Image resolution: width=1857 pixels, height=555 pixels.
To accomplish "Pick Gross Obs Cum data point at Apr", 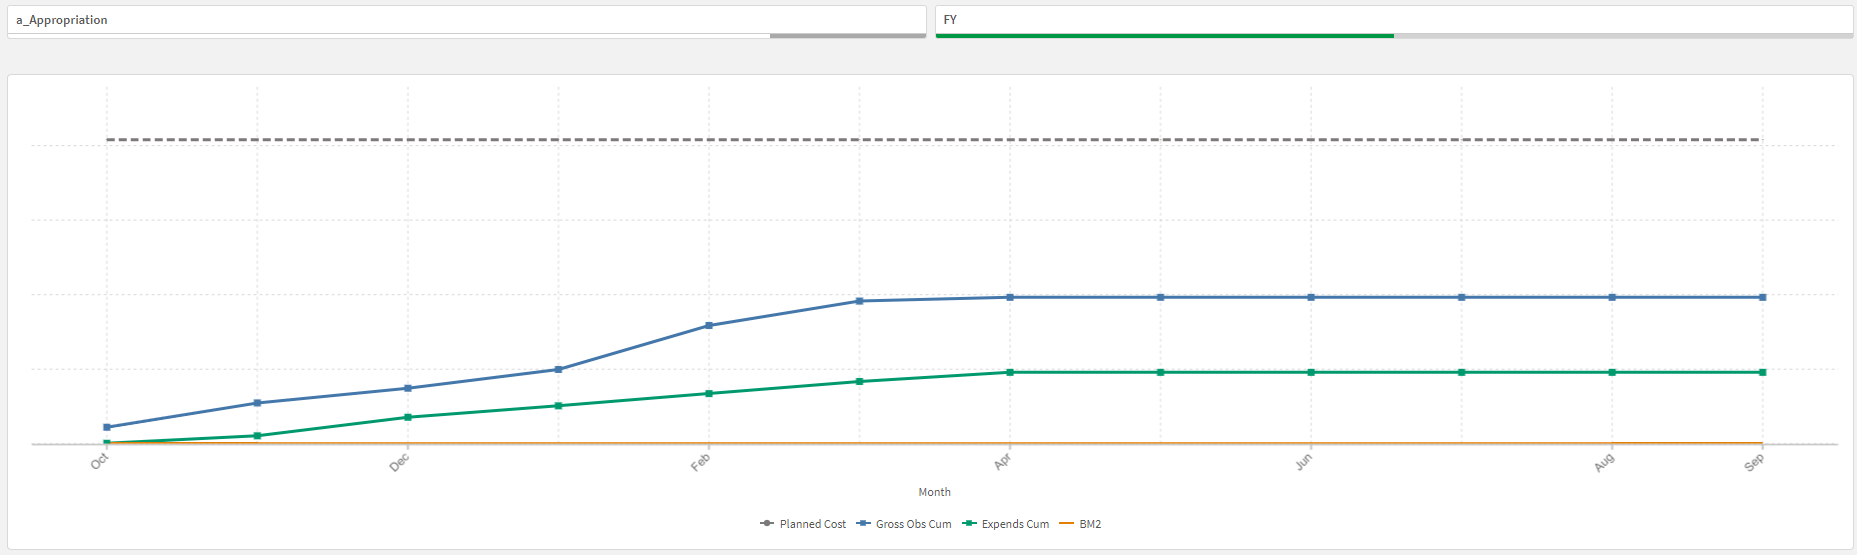I will 1010,297.
